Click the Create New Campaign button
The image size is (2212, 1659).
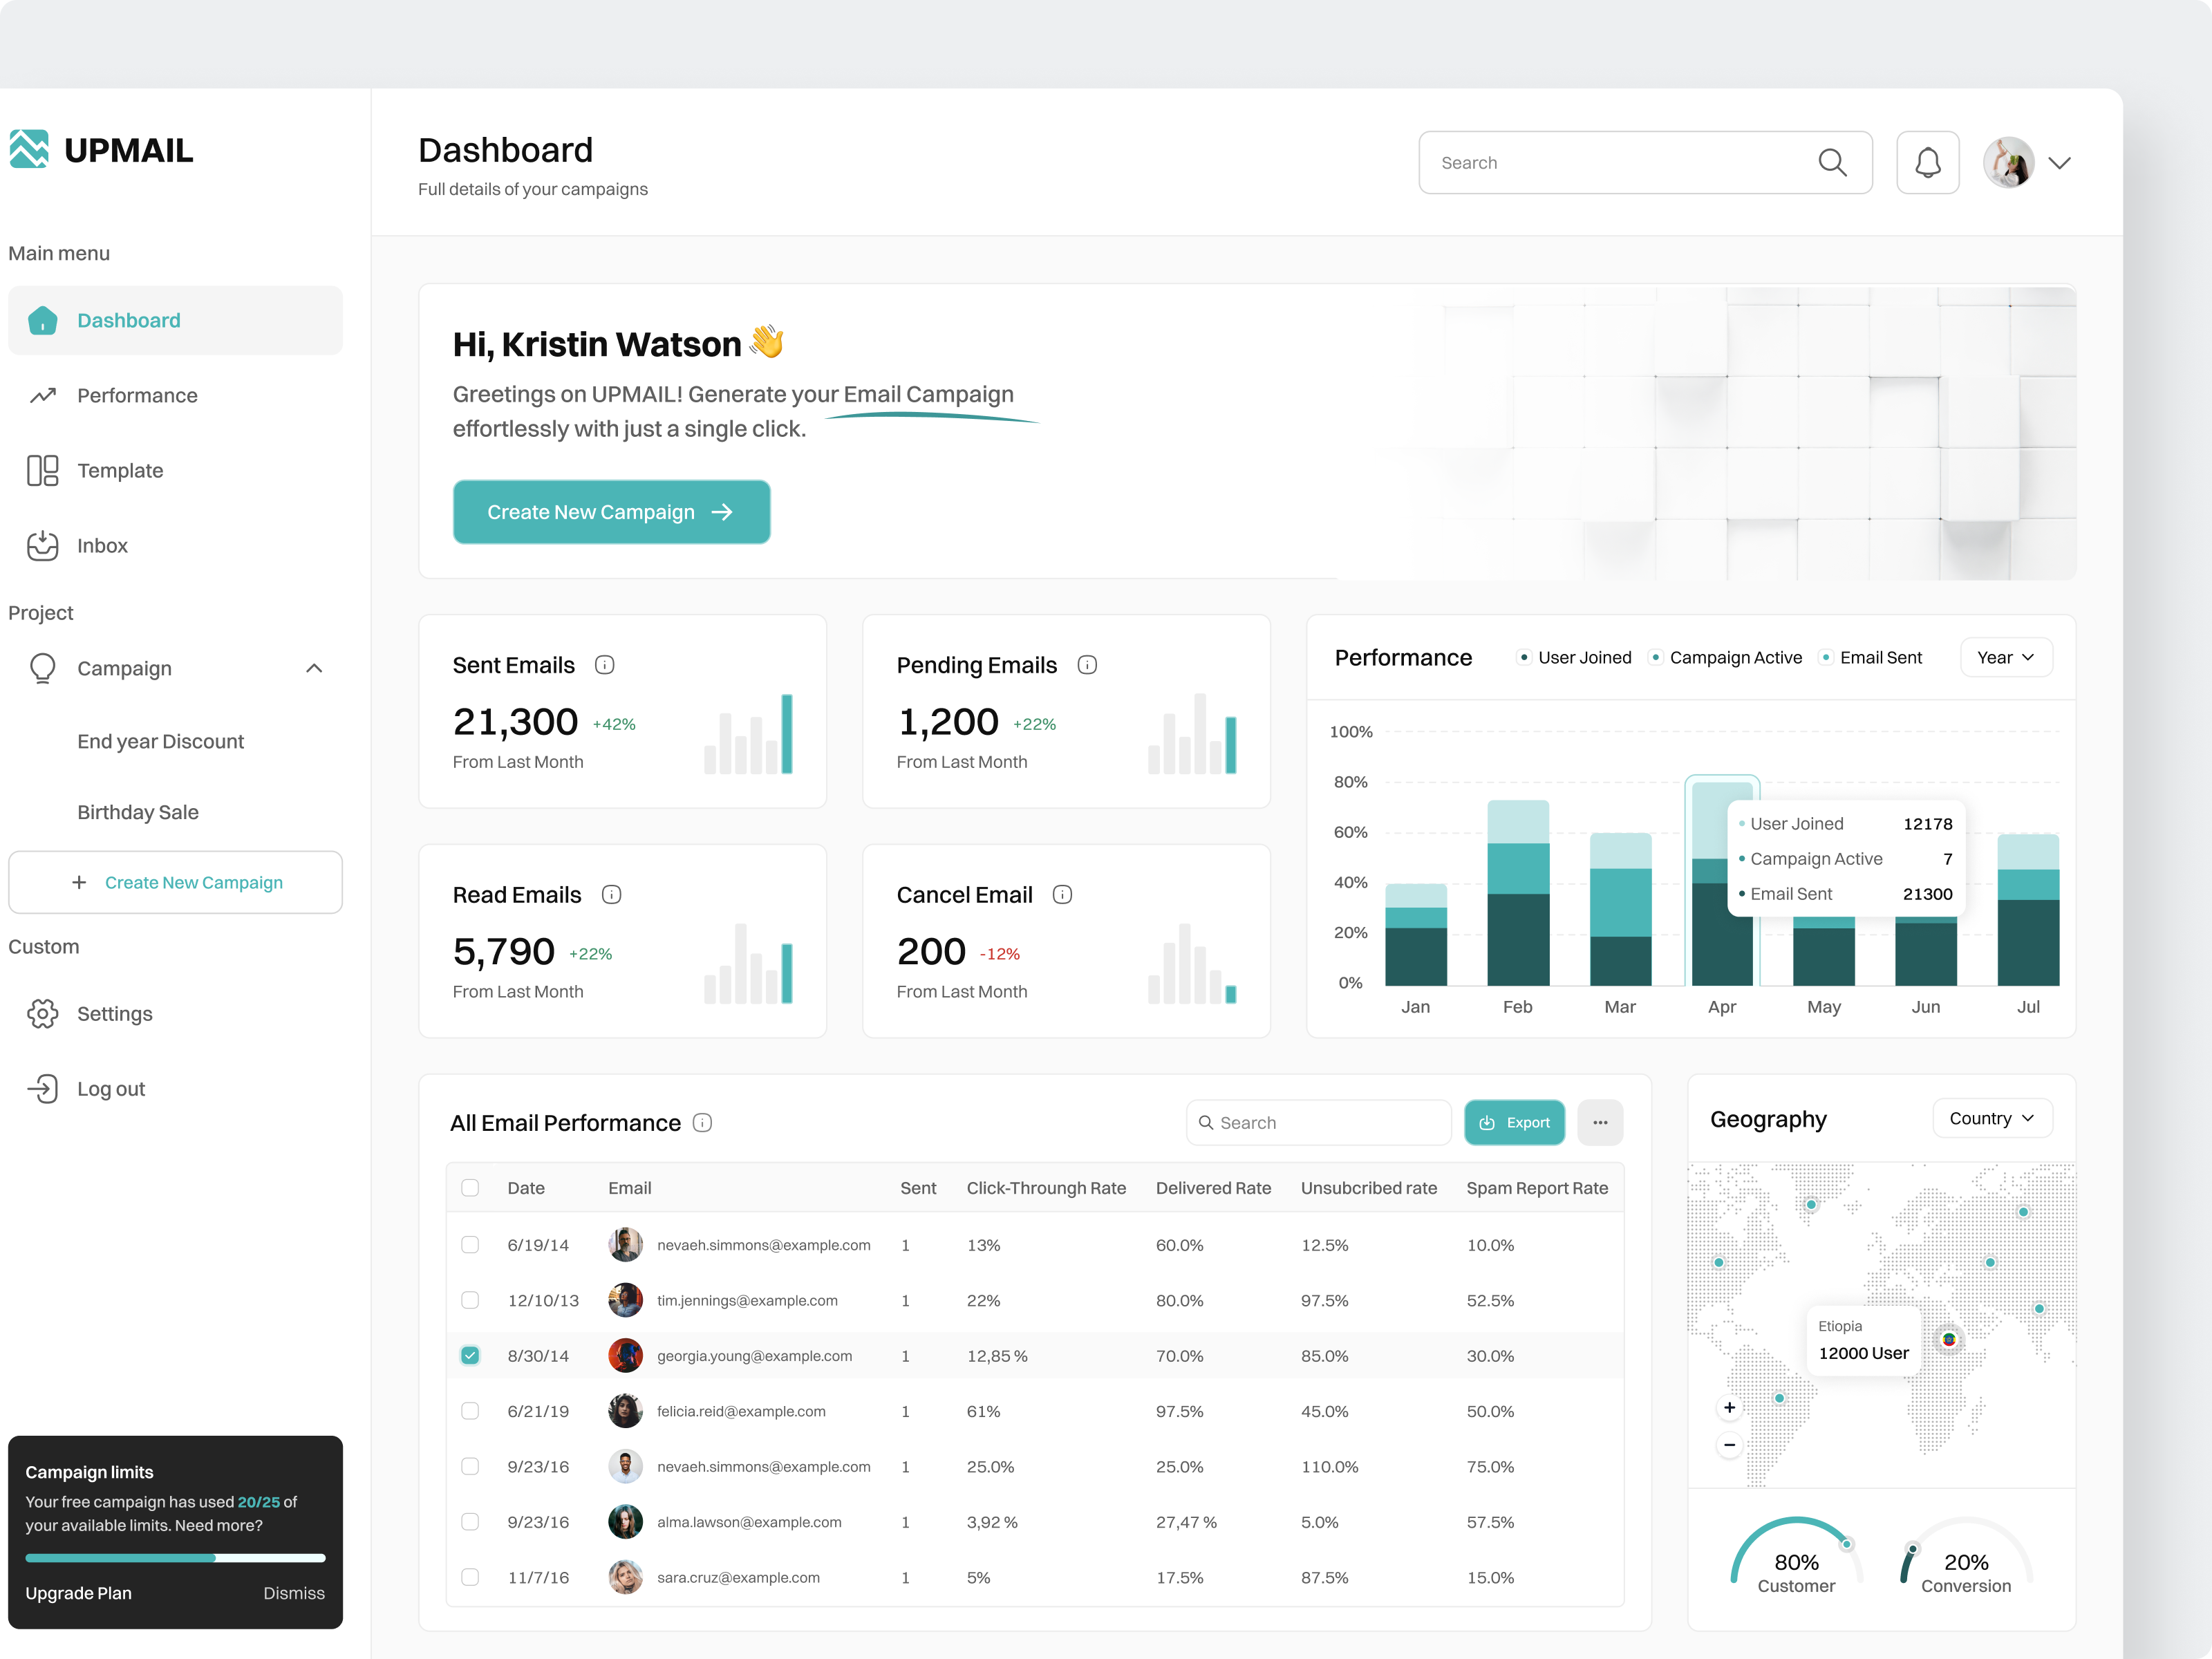pos(611,511)
